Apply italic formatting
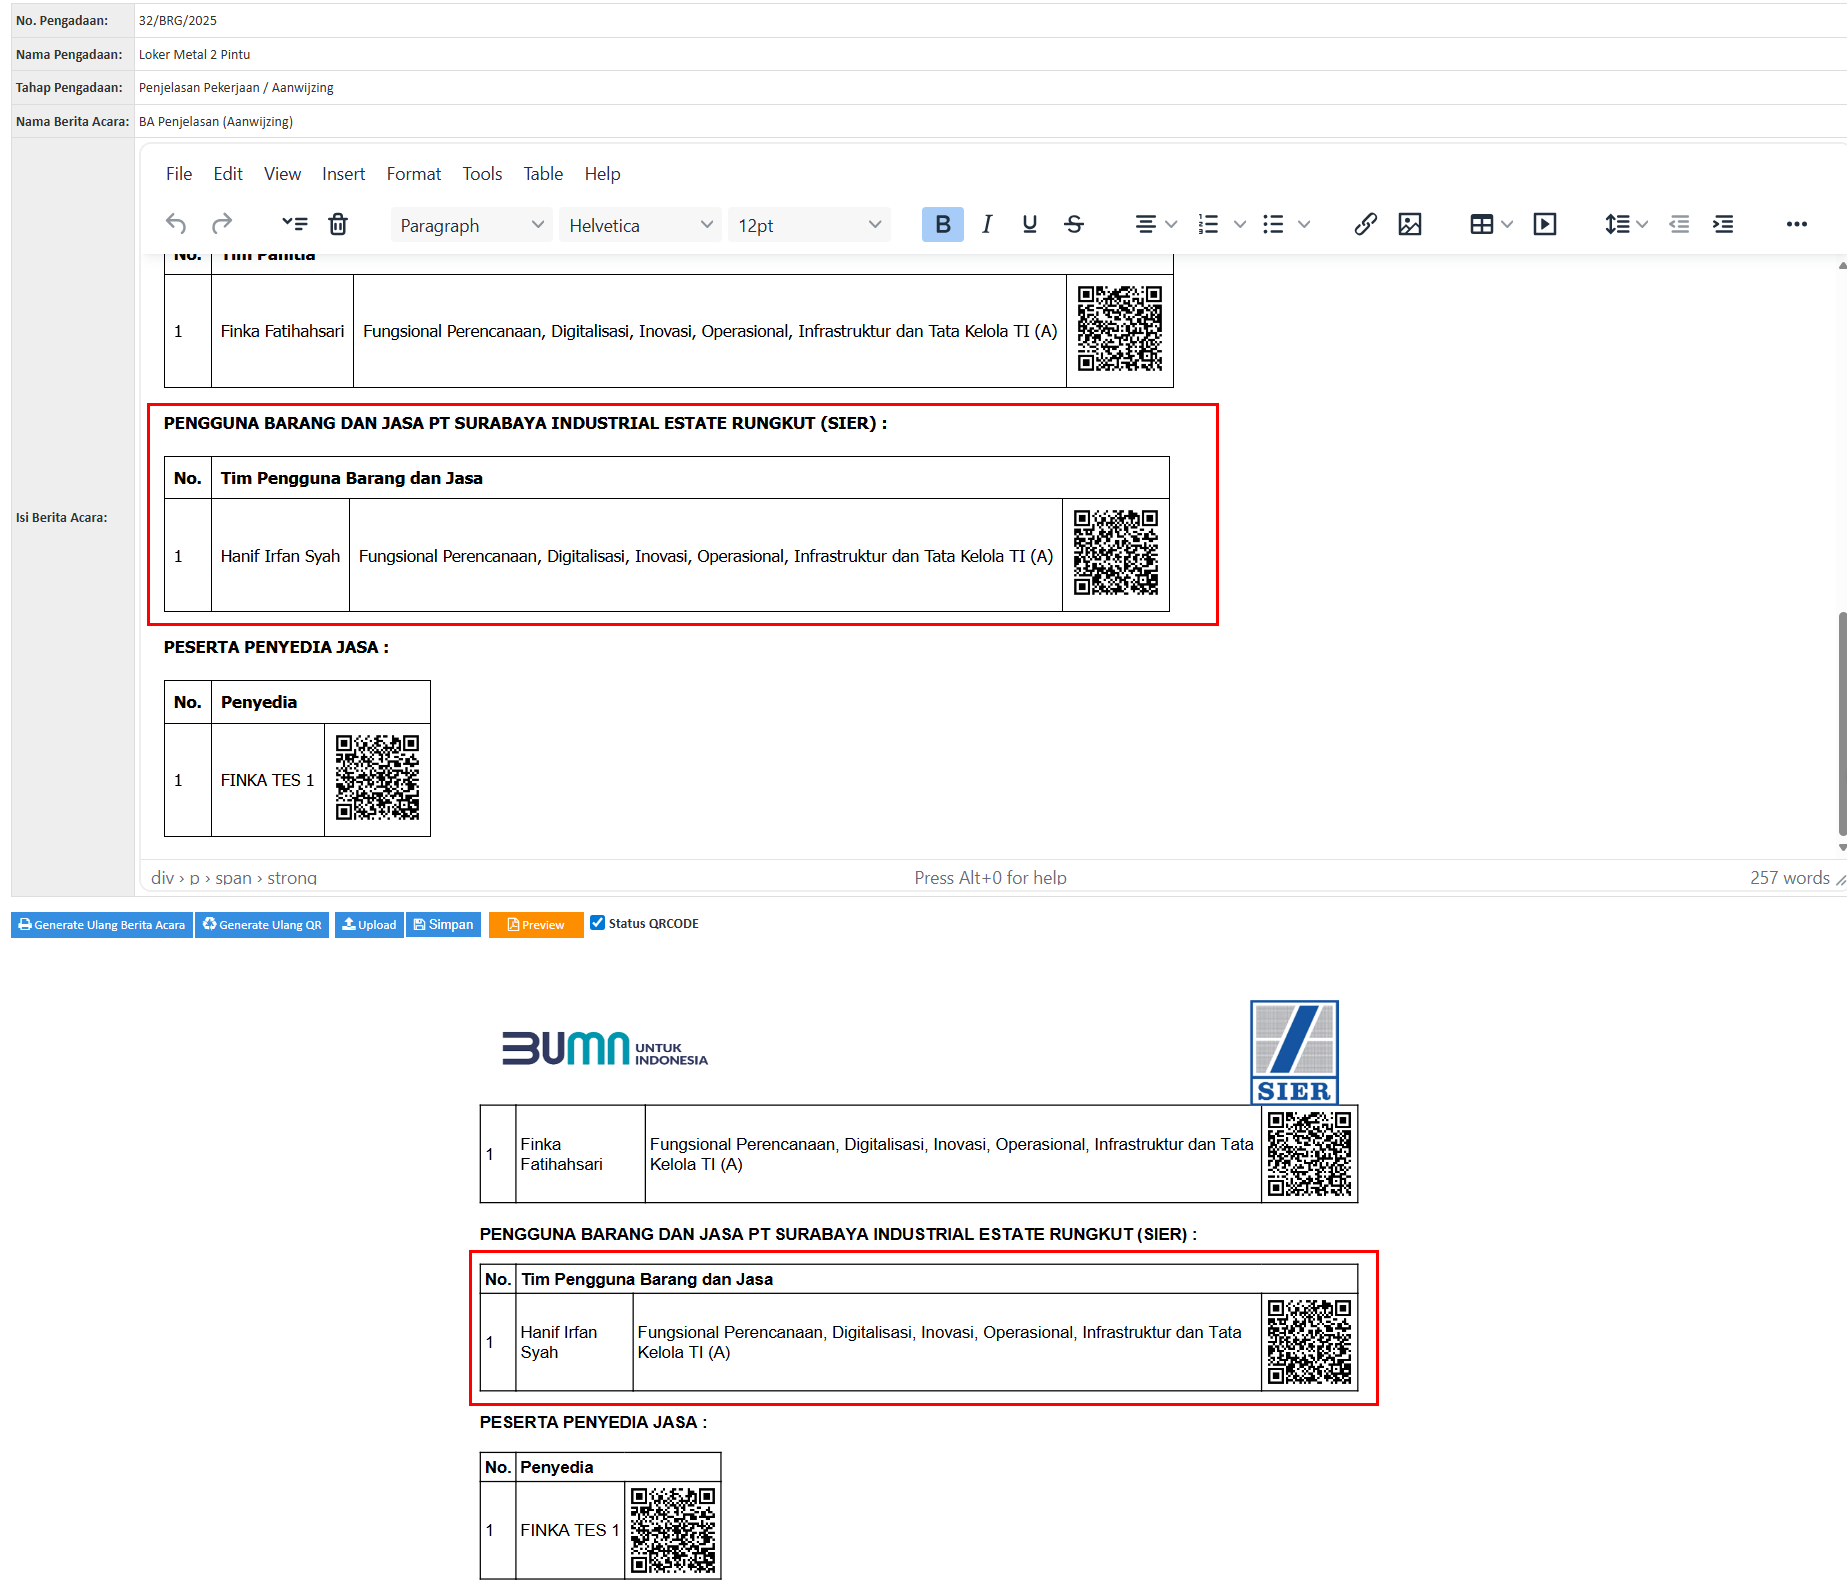Viewport: 1847px width, 1592px height. 986,224
